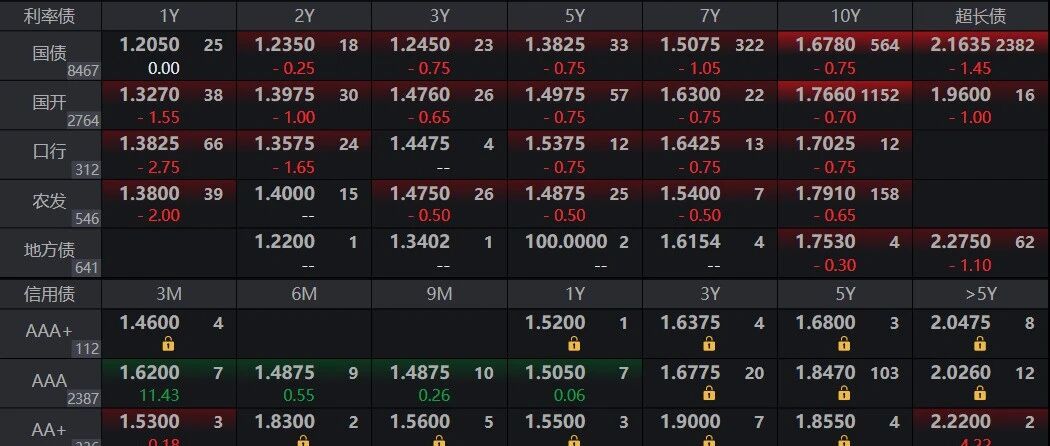This screenshot has width=1050, height=446.
Task: Select the 信用债 section header
Action: [x=50, y=293]
